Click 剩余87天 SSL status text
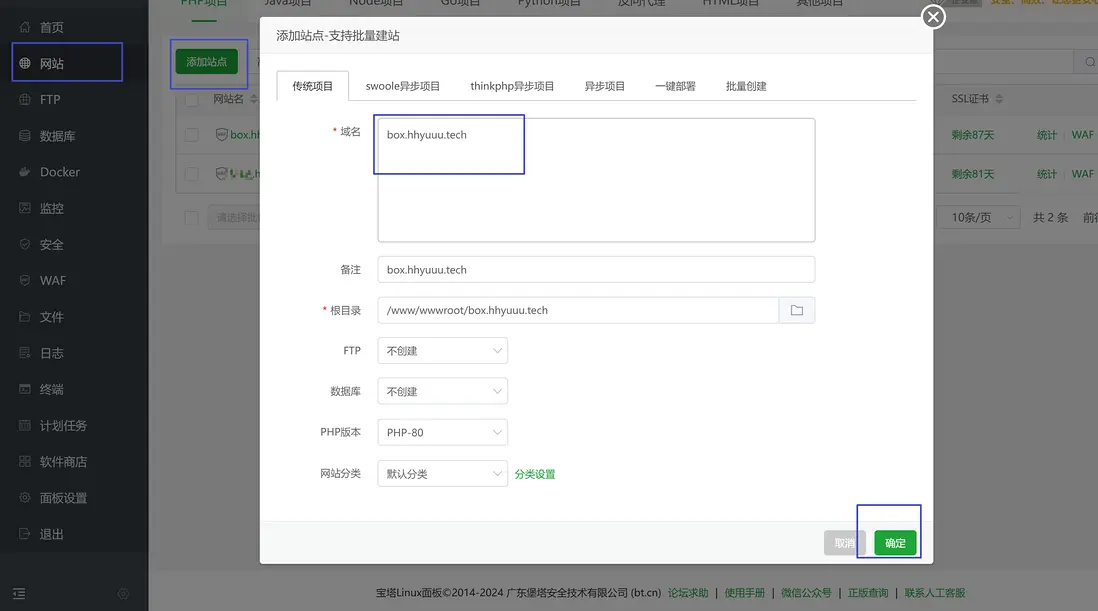The width and height of the screenshot is (1098, 611). [973, 134]
